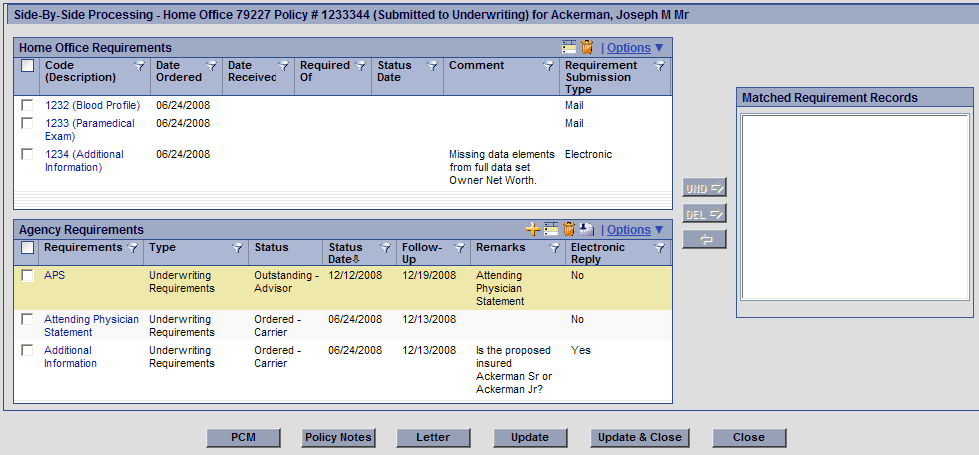
Task: Tick the APS requirement row checkbox
Action: 27,276
